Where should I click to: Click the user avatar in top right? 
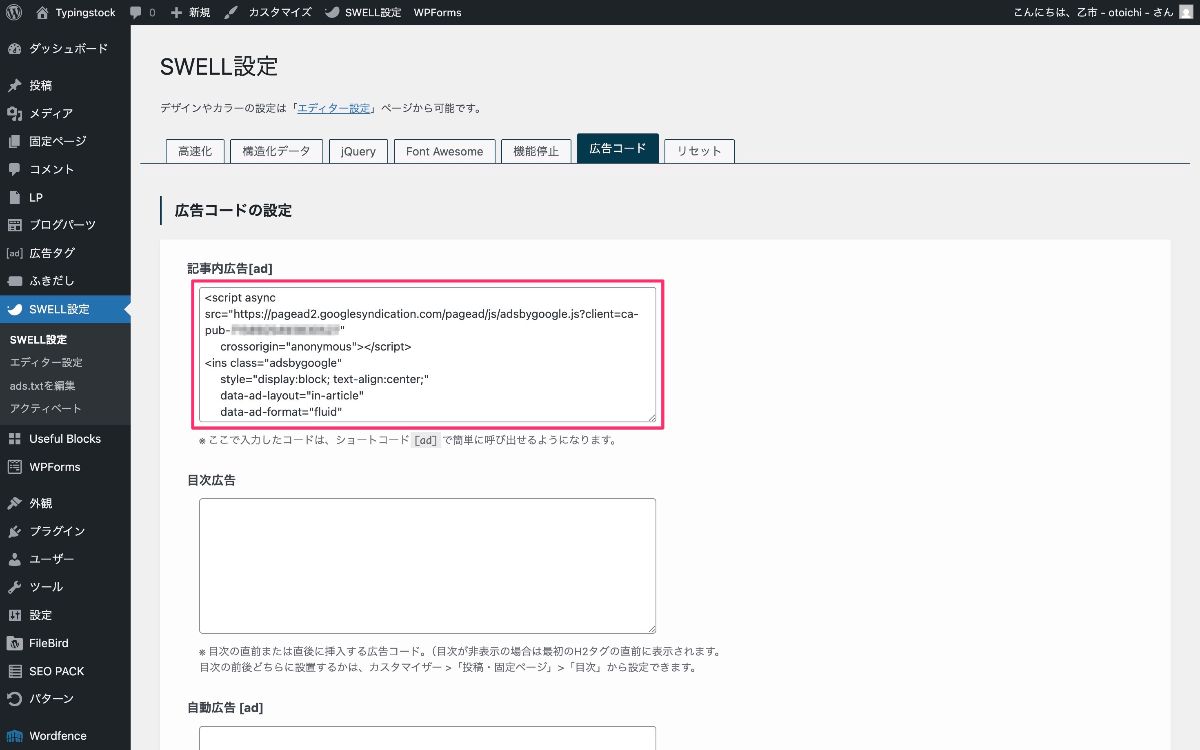click(1186, 13)
